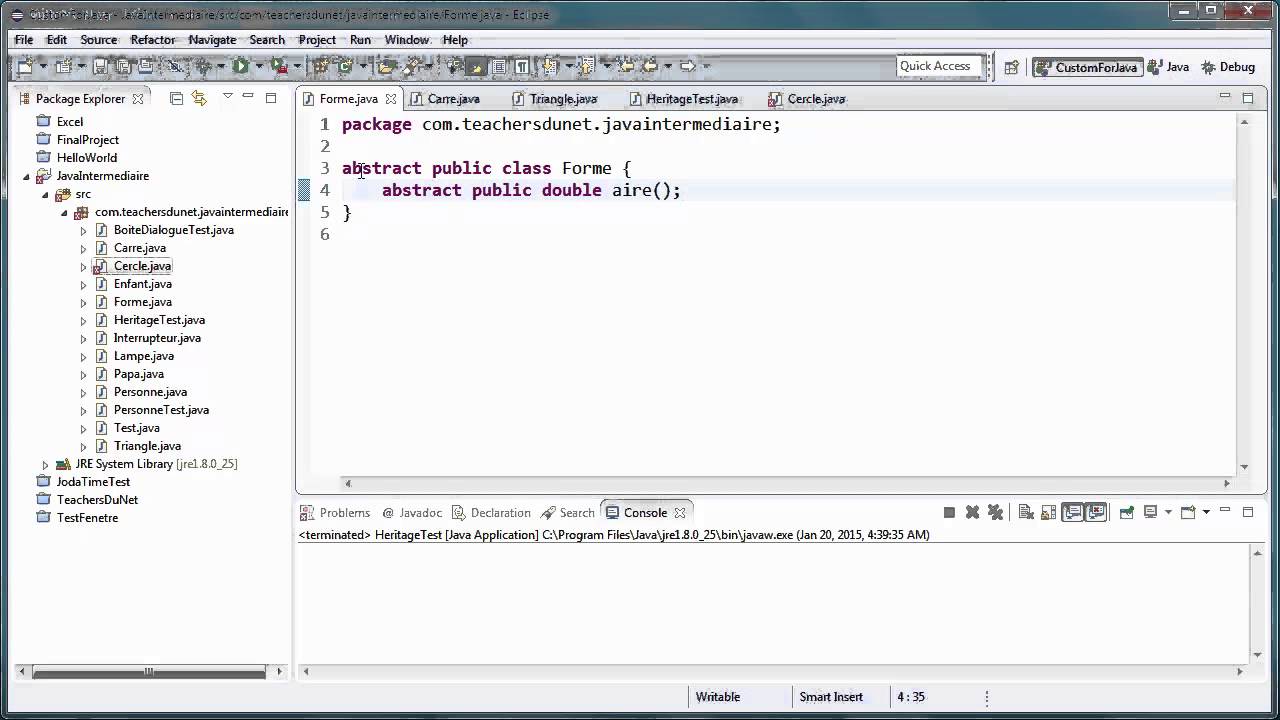
Task: Click the Back navigation arrow icon
Action: [650, 66]
